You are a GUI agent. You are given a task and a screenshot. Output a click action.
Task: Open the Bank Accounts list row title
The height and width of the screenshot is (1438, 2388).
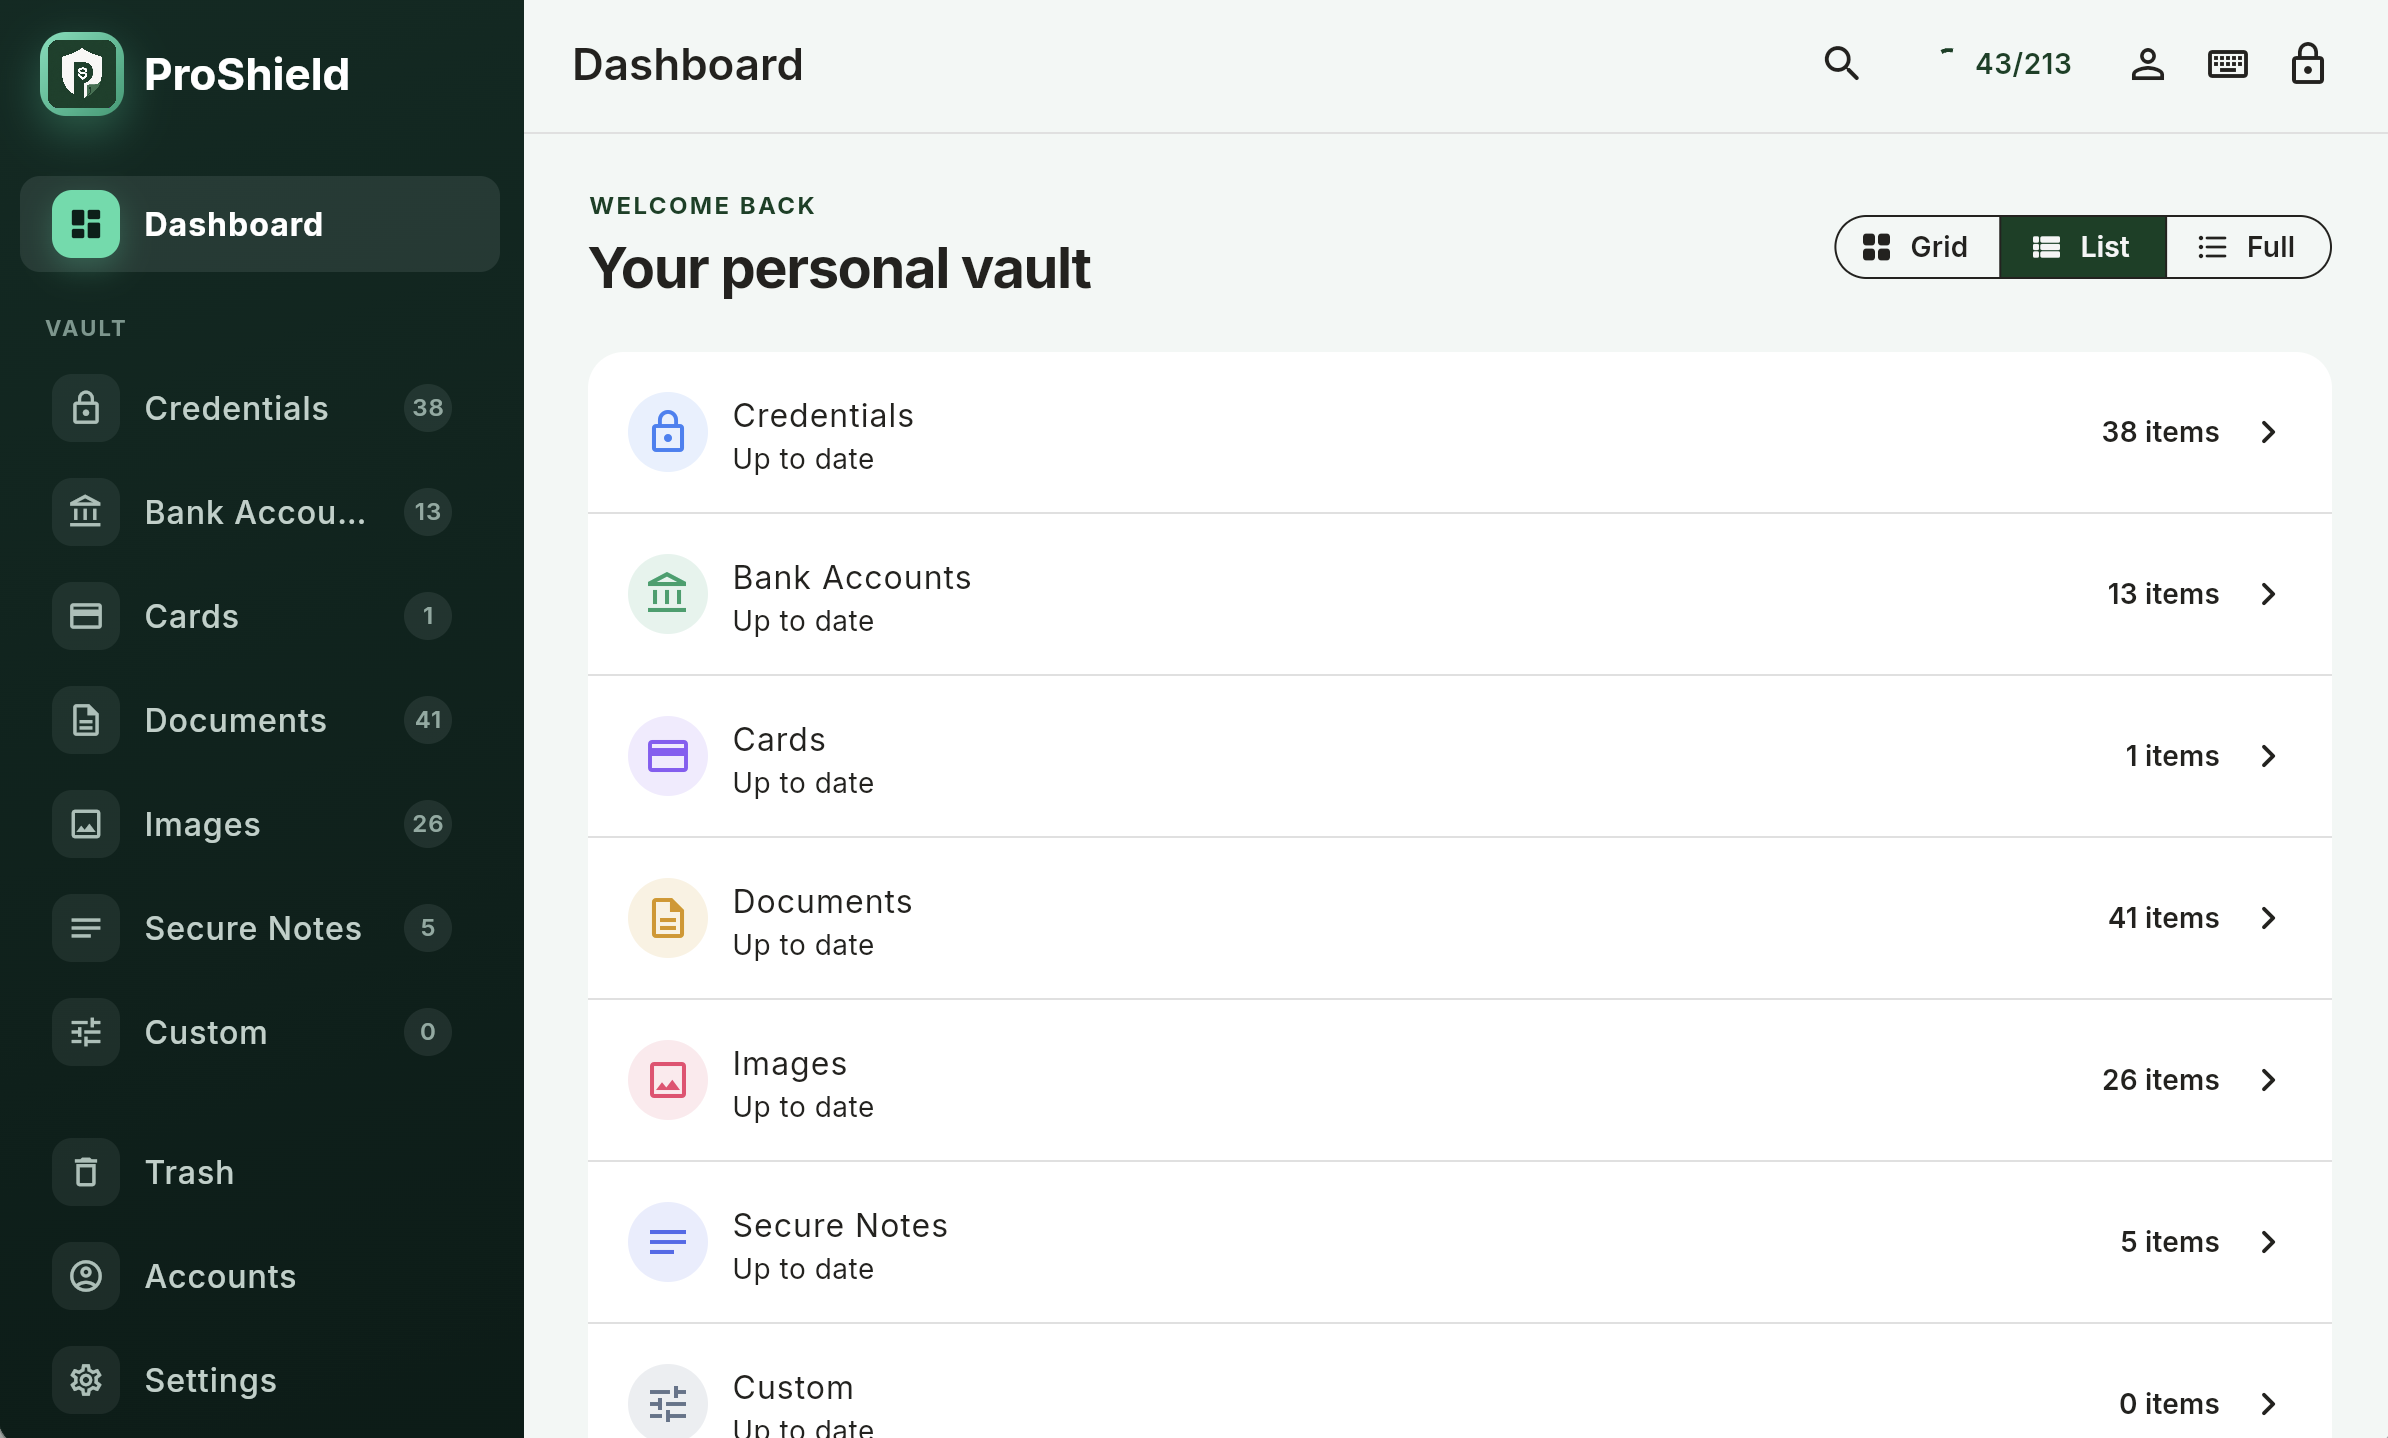click(852, 577)
